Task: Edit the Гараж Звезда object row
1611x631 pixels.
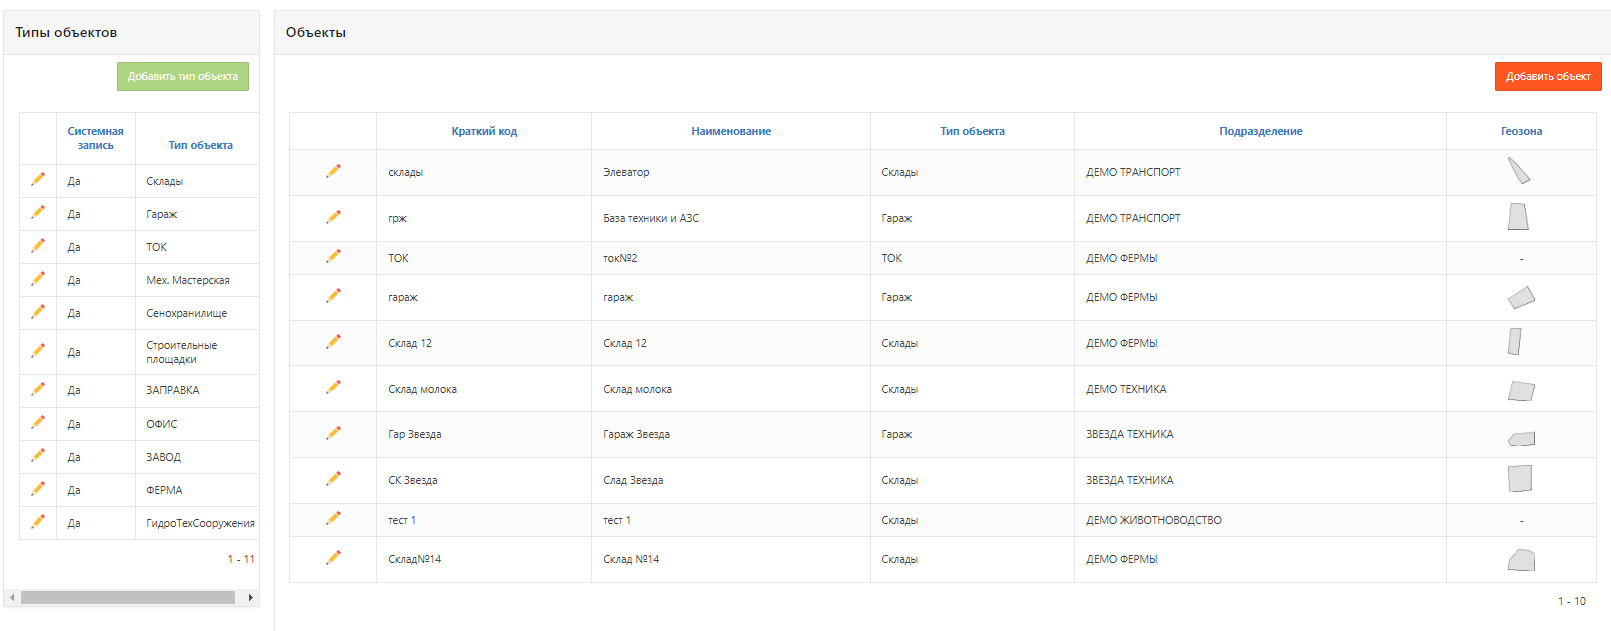Action: pyautogui.click(x=333, y=434)
